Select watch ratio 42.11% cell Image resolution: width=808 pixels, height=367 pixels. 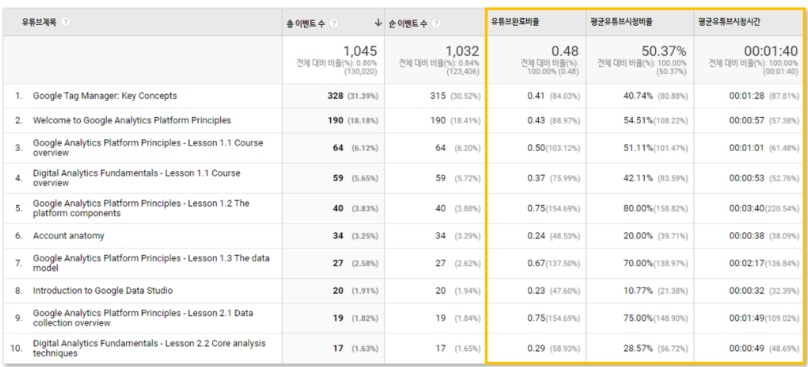[638, 178]
